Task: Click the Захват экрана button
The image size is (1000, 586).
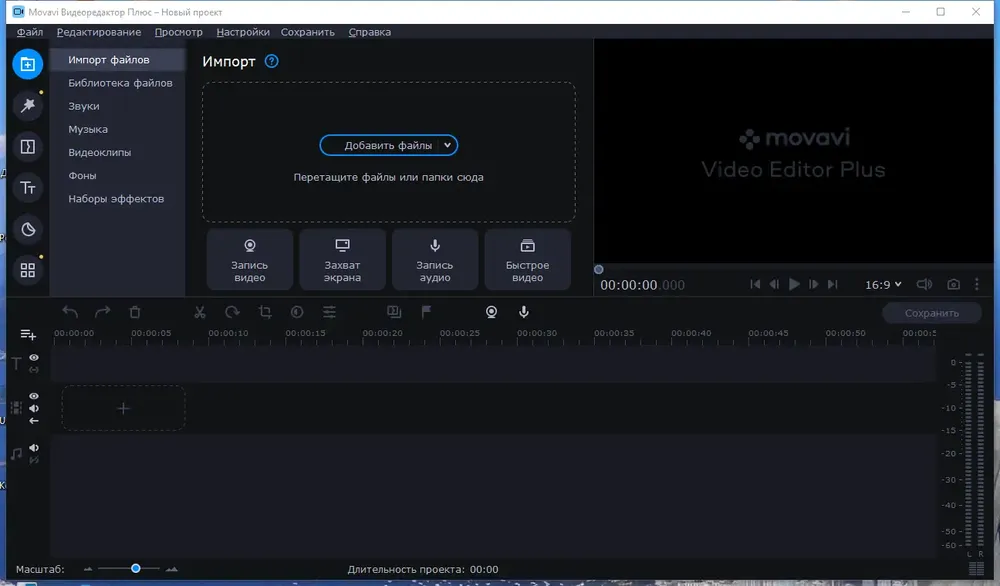Action: click(342, 260)
